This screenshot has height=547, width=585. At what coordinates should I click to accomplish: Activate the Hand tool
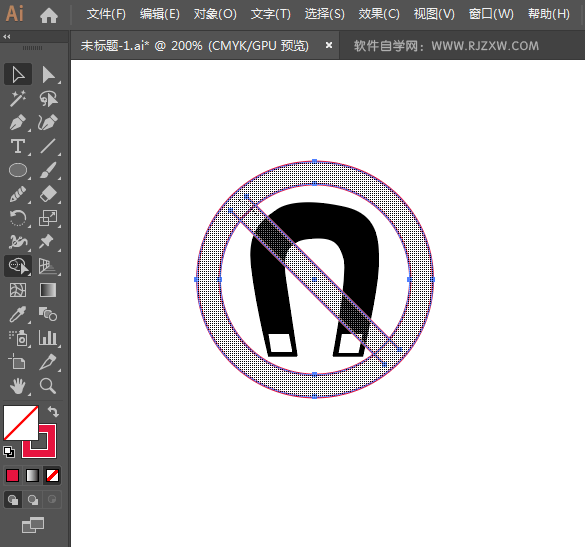(x=18, y=386)
